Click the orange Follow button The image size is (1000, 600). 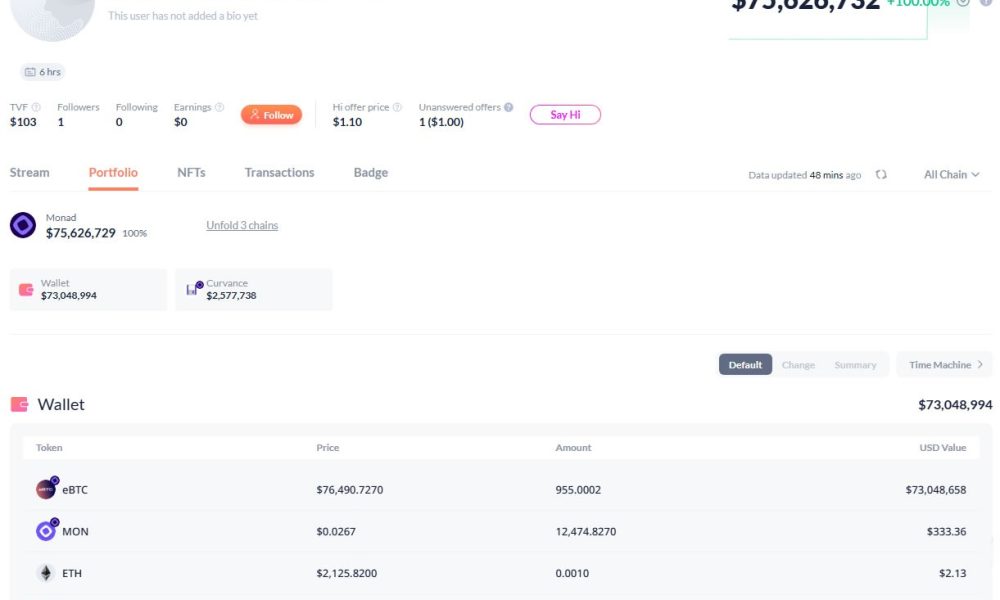[x=272, y=115]
